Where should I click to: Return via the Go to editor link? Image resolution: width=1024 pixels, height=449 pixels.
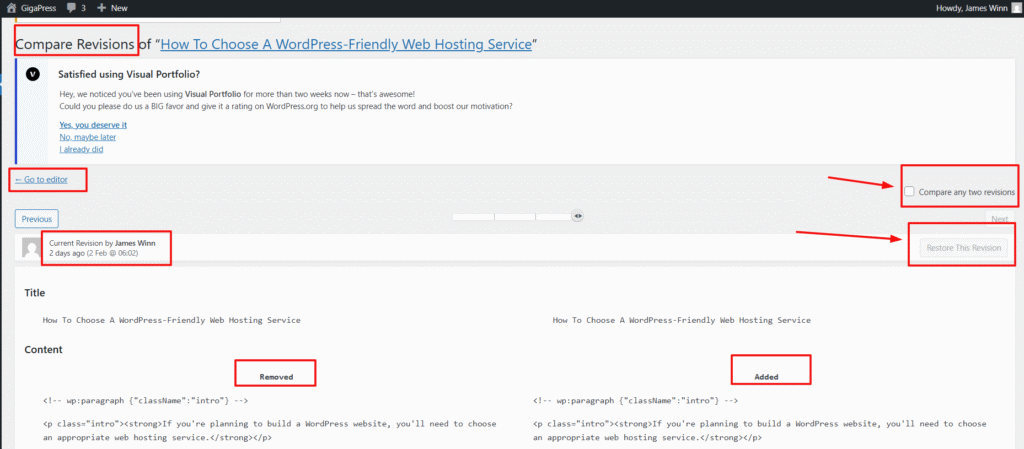point(41,180)
